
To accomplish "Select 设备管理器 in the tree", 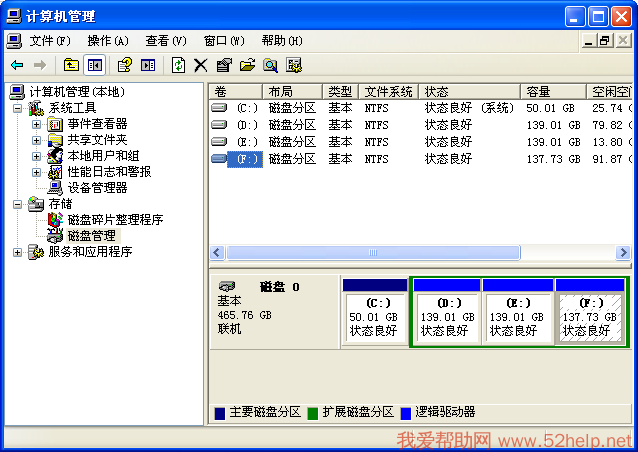I will pyautogui.click(x=97, y=188).
